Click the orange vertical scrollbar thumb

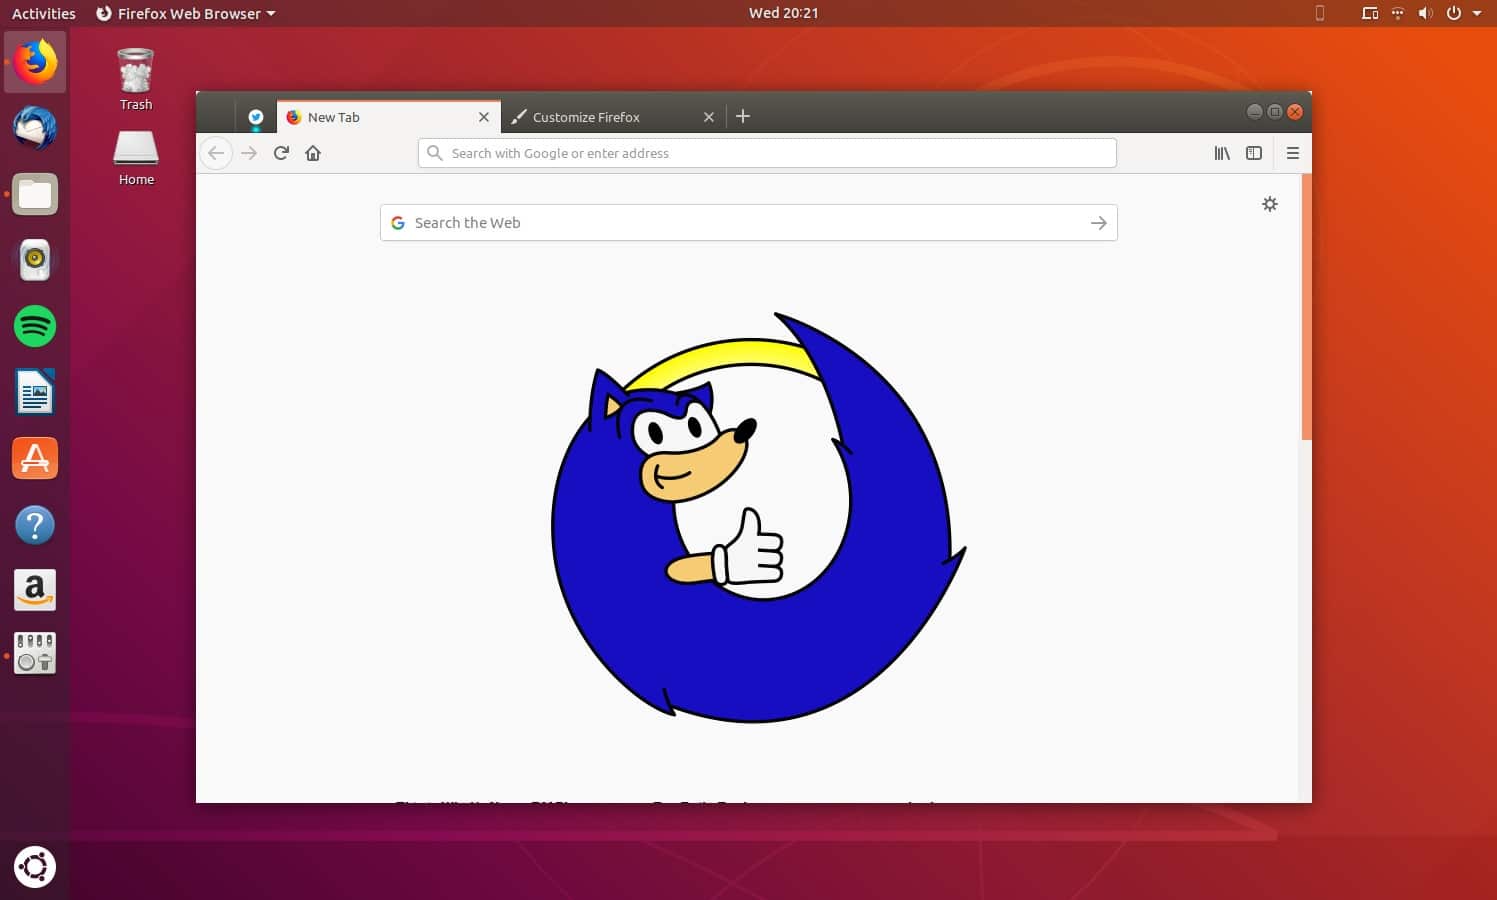(x=1306, y=307)
